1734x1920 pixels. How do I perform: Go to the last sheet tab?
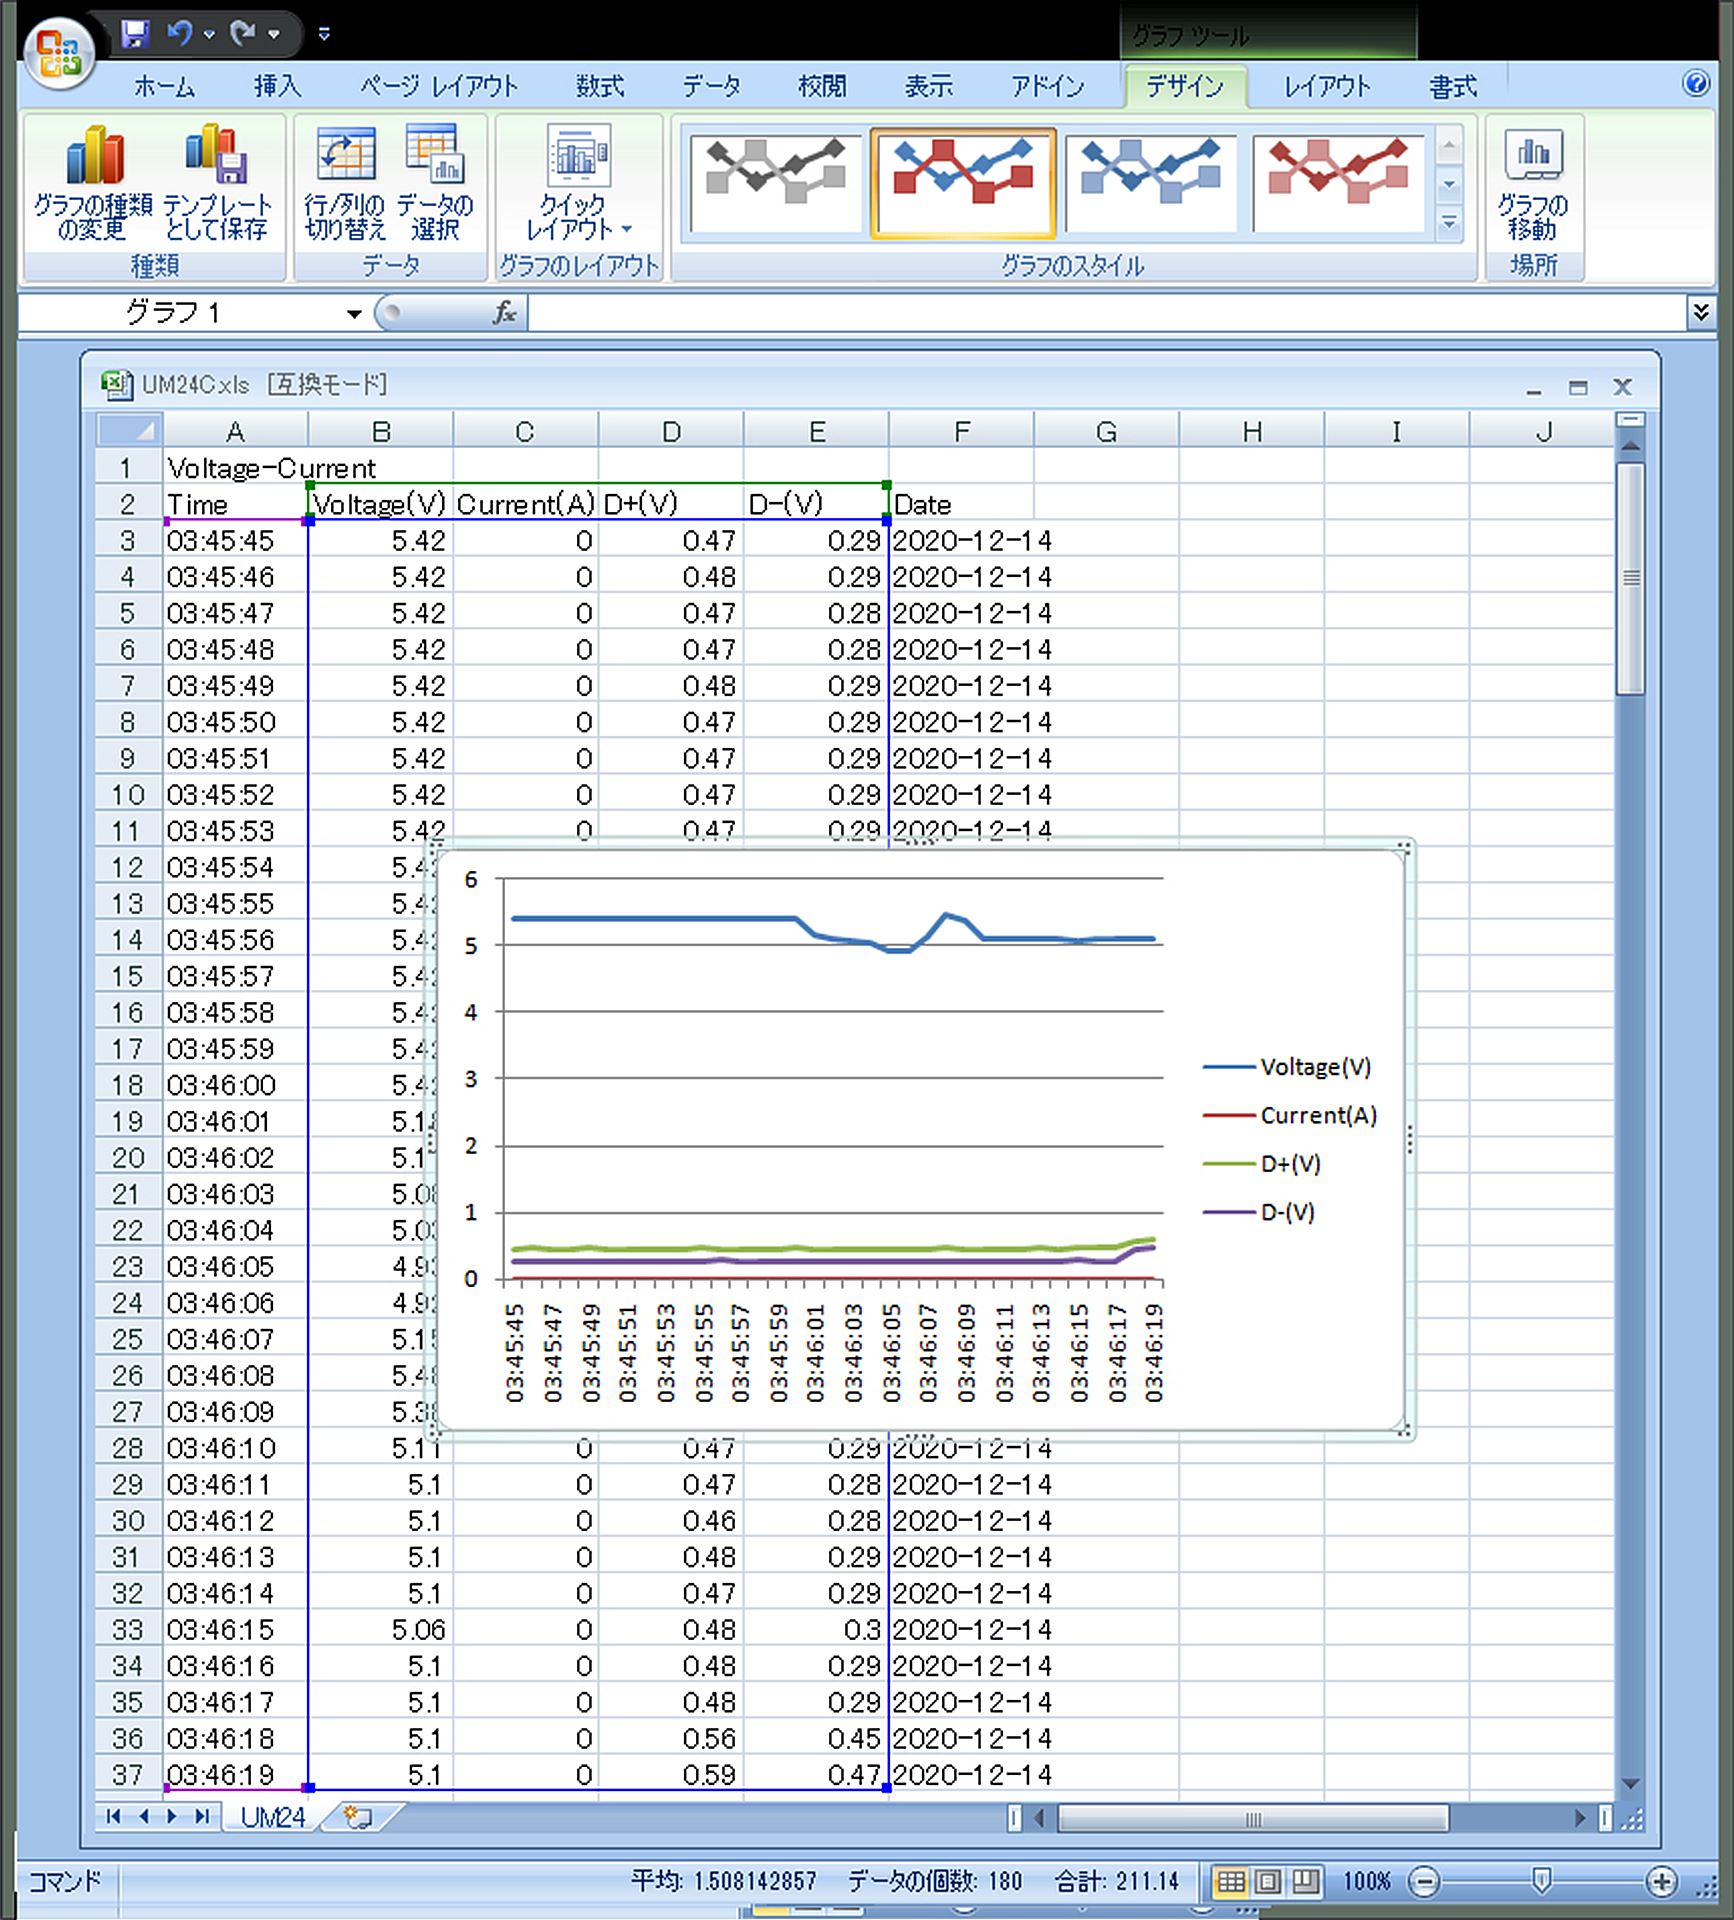click(x=202, y=1816)
